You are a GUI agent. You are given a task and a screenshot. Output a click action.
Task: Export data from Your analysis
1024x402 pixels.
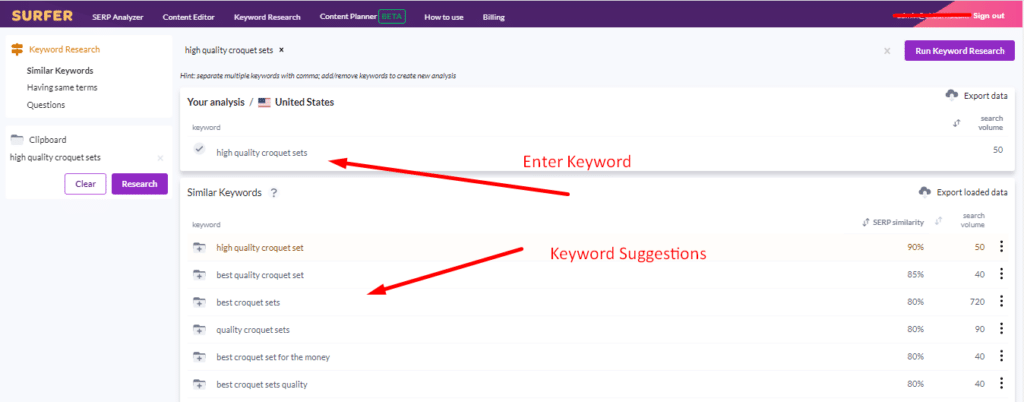976,96
